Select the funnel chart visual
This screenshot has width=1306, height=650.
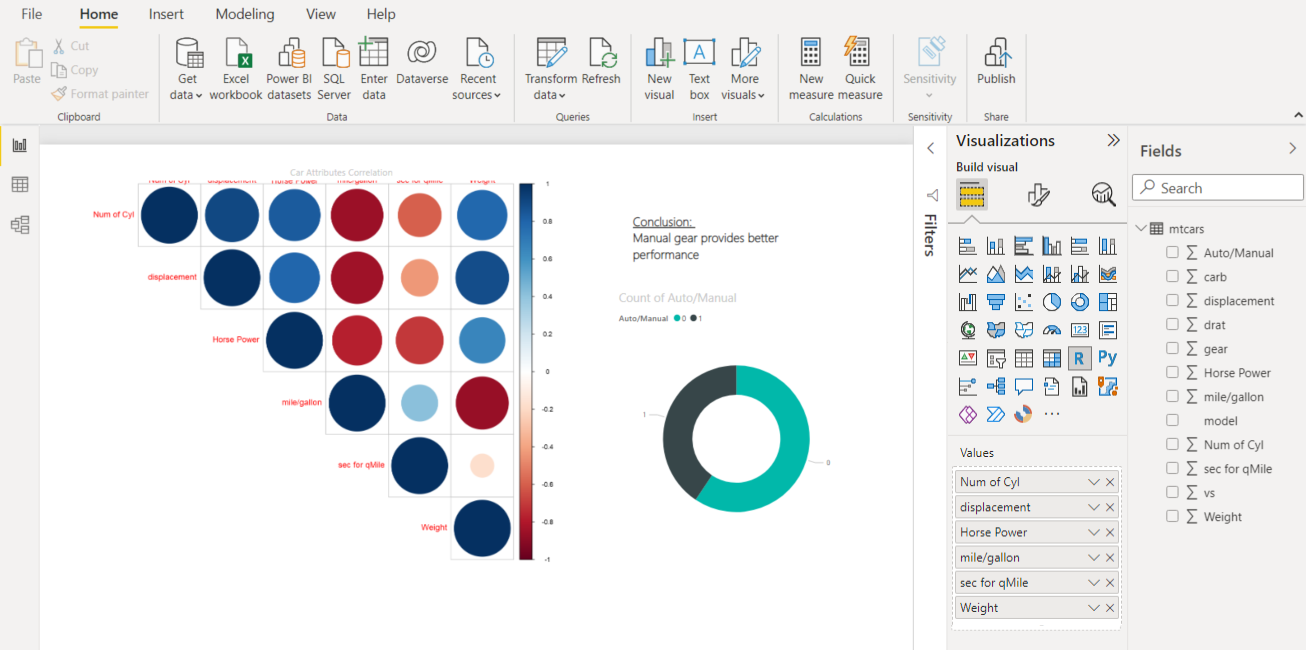coord(995,302)
